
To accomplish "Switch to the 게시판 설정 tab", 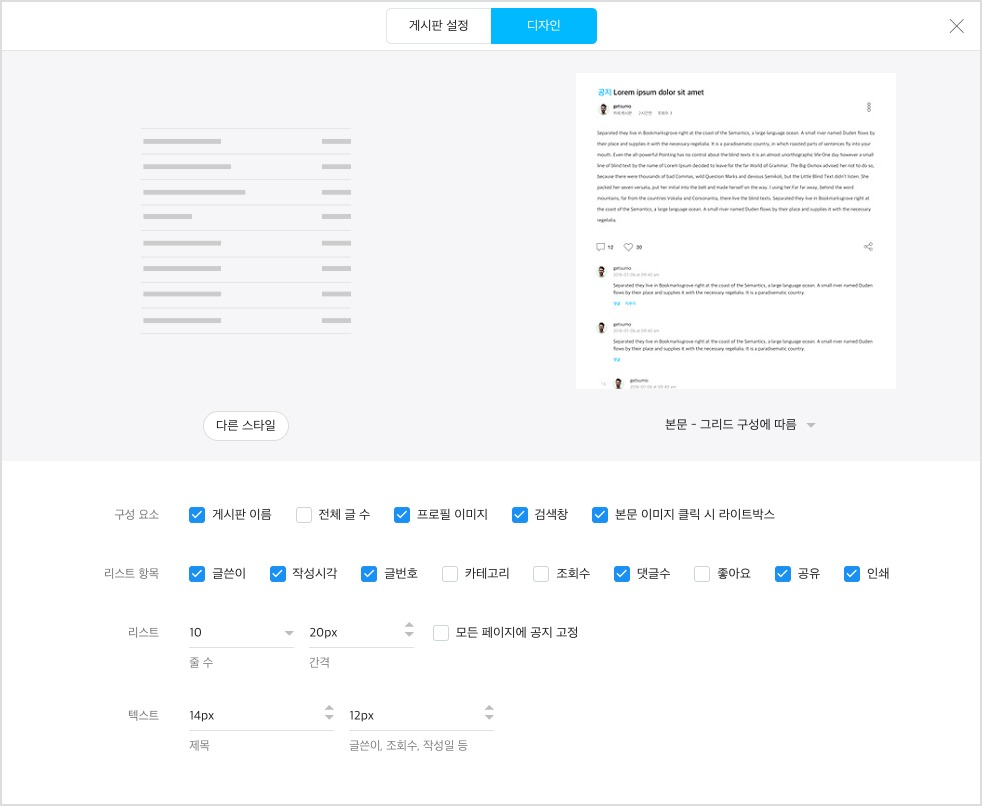I will pos(438,26).
